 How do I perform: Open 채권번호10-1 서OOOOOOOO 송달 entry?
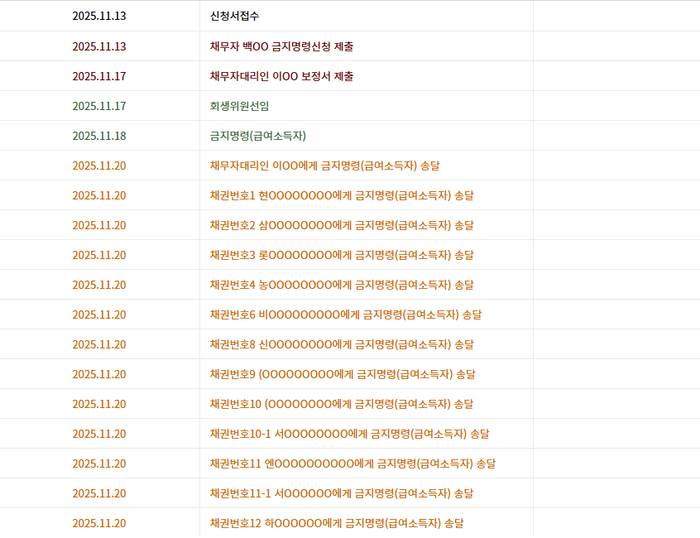click(350, 434)
